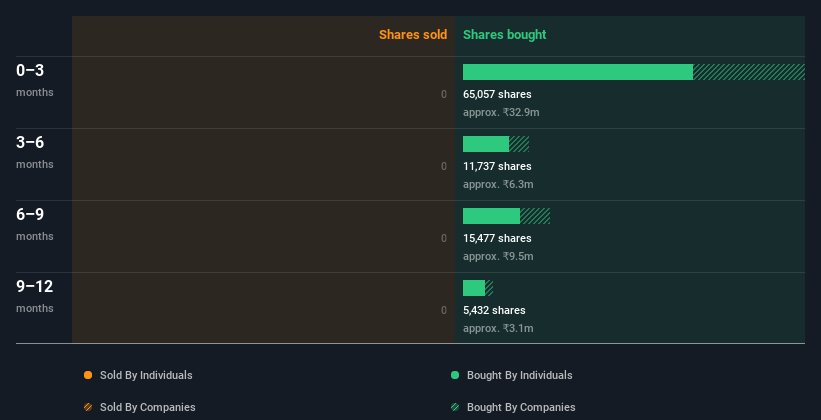
Task: Click the striped companies bar for 6–9 months
Action: [535, 216]
